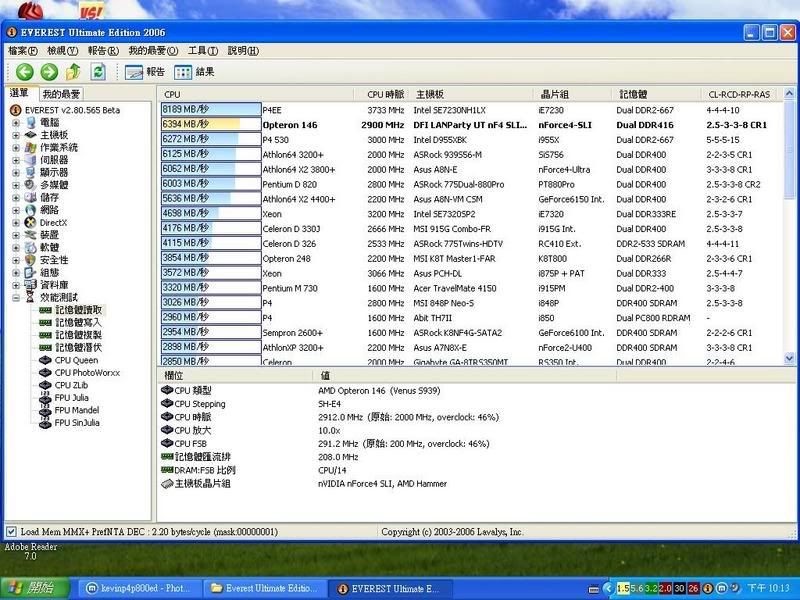Image resolution: width=800 pixels, height=600 pixels.
Task: Select CPU Queen benchmark in tree
Action: pos(76,360)
